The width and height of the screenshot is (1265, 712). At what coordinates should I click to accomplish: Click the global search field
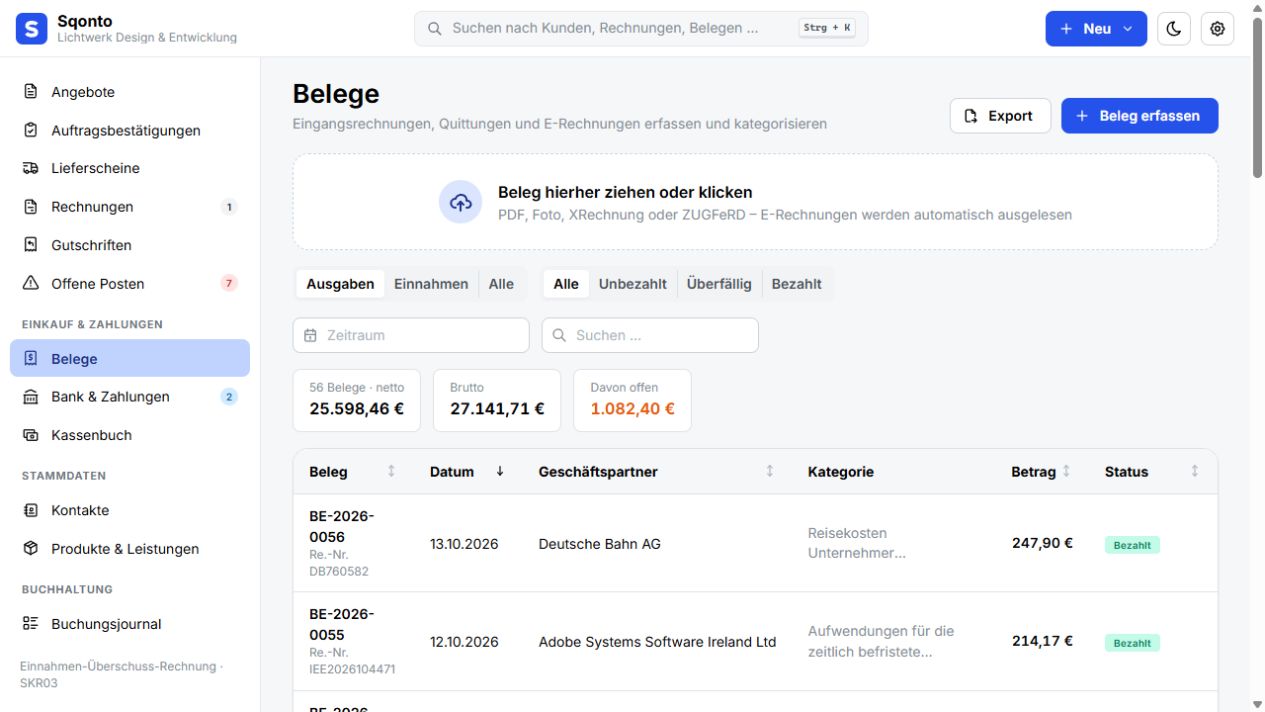coord(641,29)
